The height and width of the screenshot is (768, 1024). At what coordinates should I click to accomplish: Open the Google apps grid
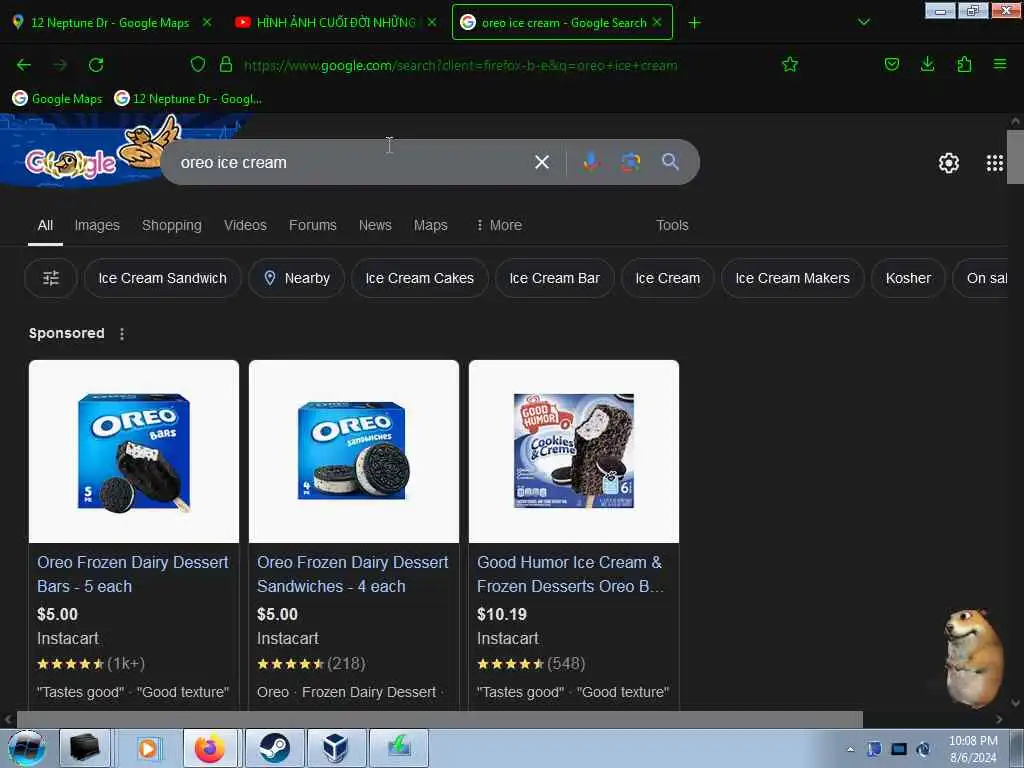[x=994, y=163]
